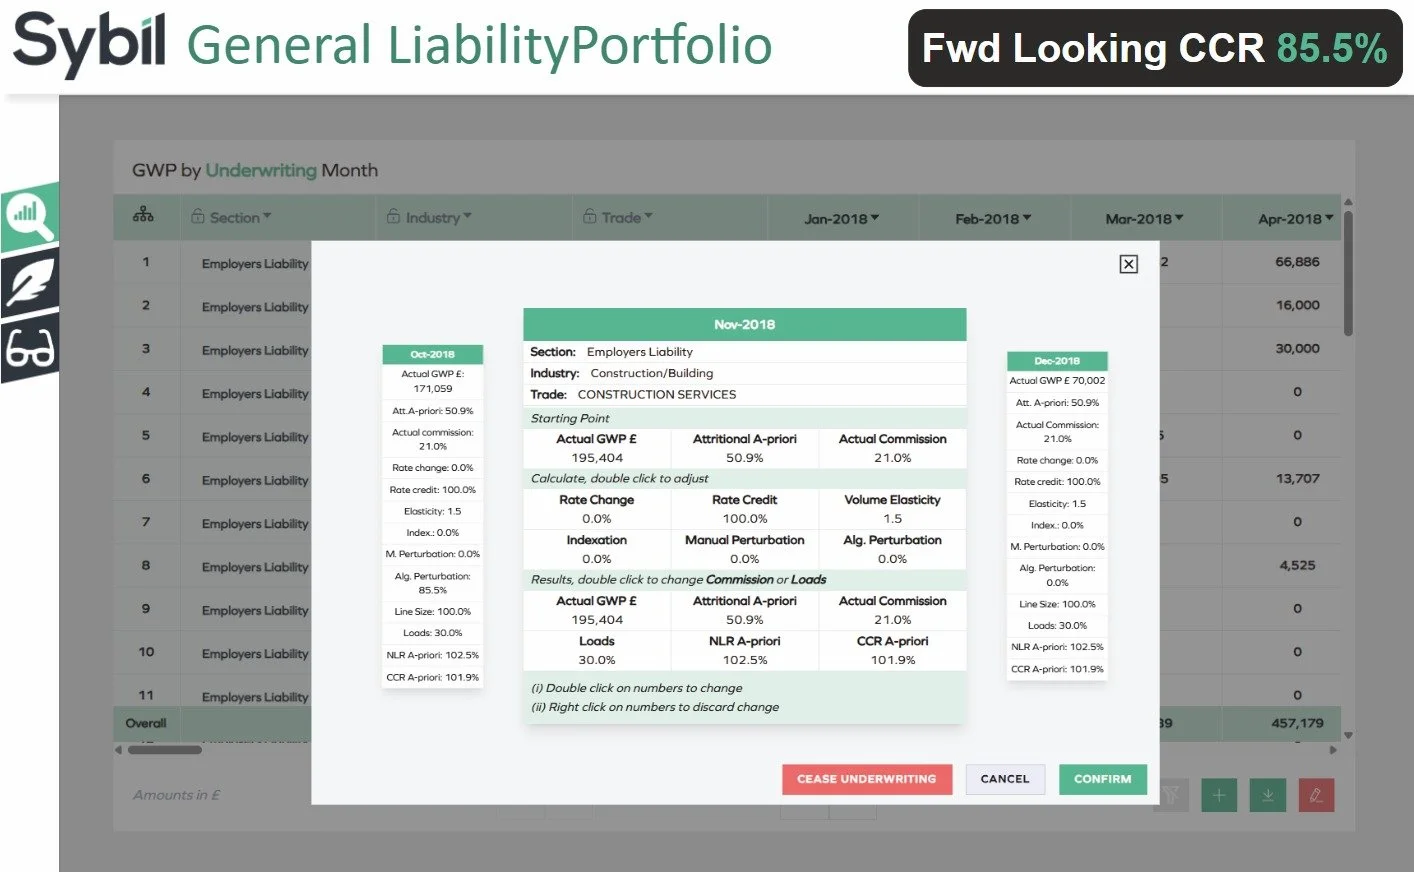
Task: Click the green download arrow icon
Action: tap(1268, 795)
